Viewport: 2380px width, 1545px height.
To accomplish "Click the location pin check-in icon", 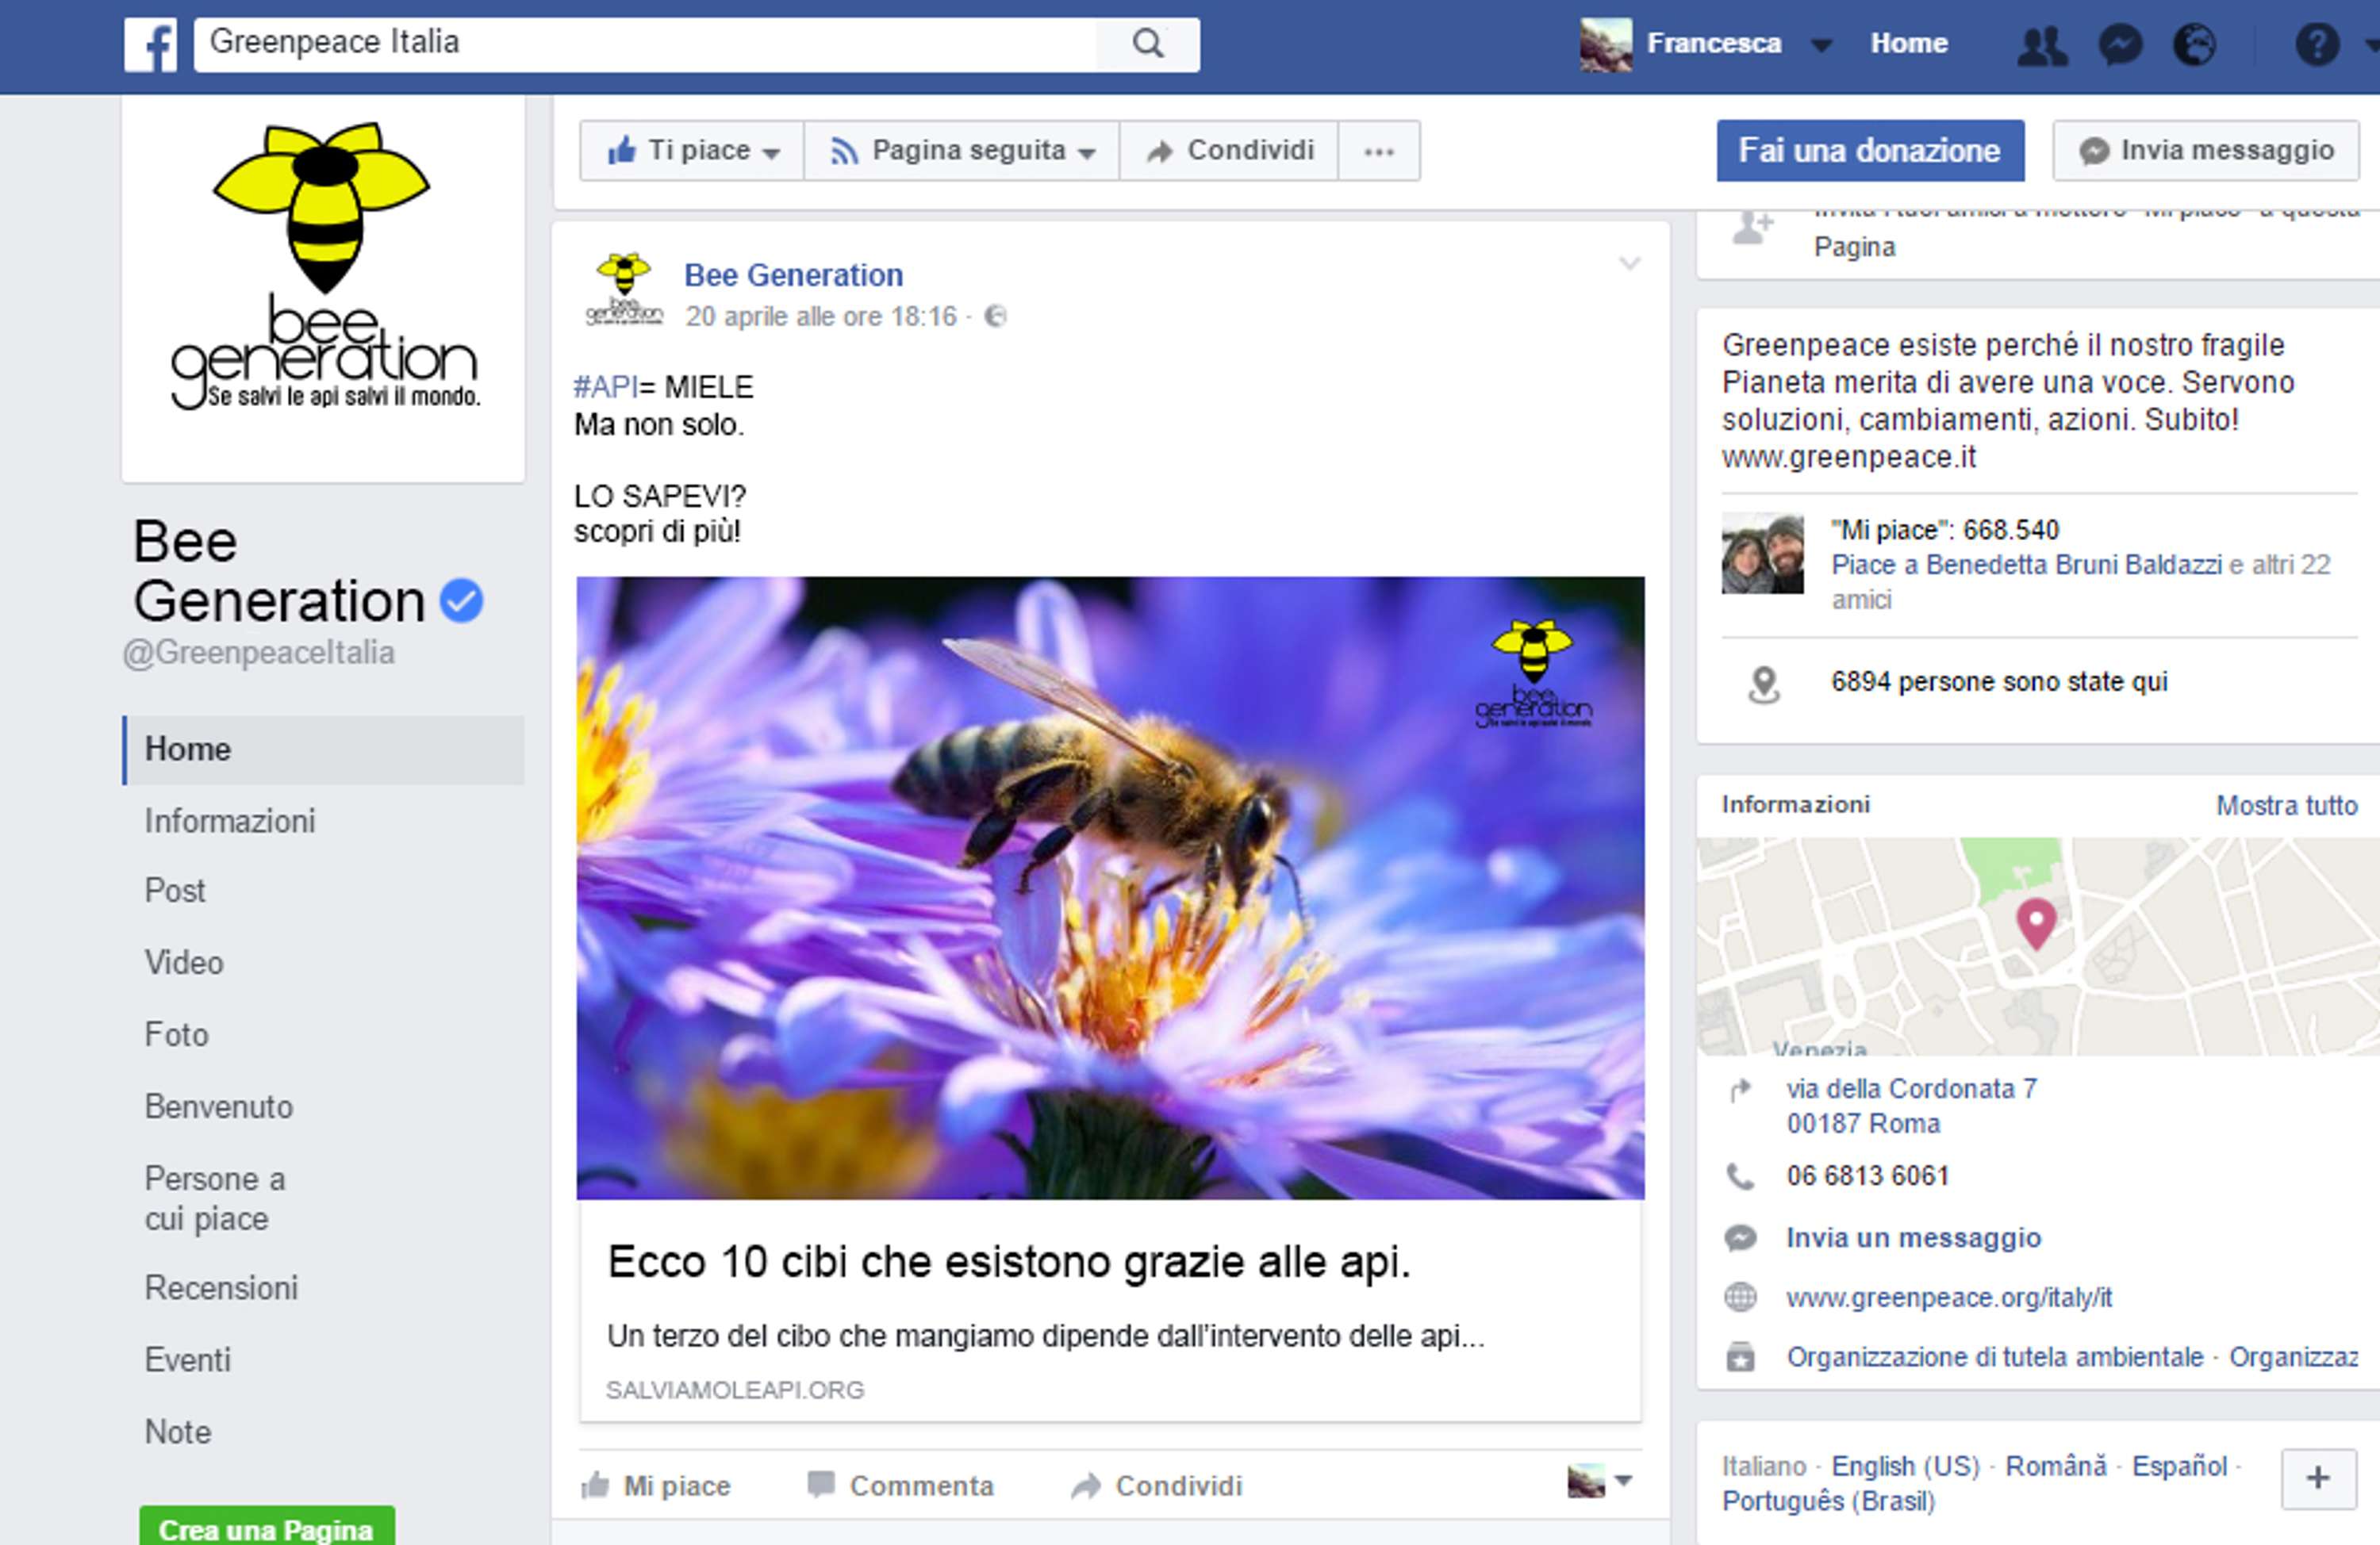I will point(1764,685).
